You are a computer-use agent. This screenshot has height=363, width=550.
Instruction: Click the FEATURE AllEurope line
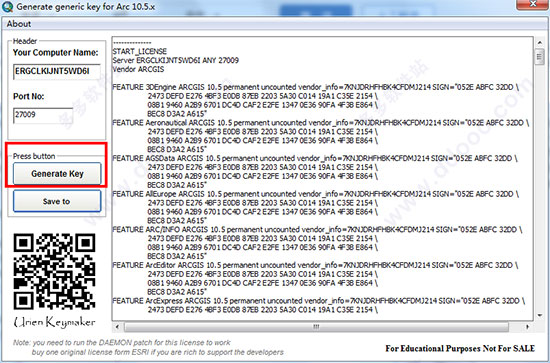coord(315,194)
